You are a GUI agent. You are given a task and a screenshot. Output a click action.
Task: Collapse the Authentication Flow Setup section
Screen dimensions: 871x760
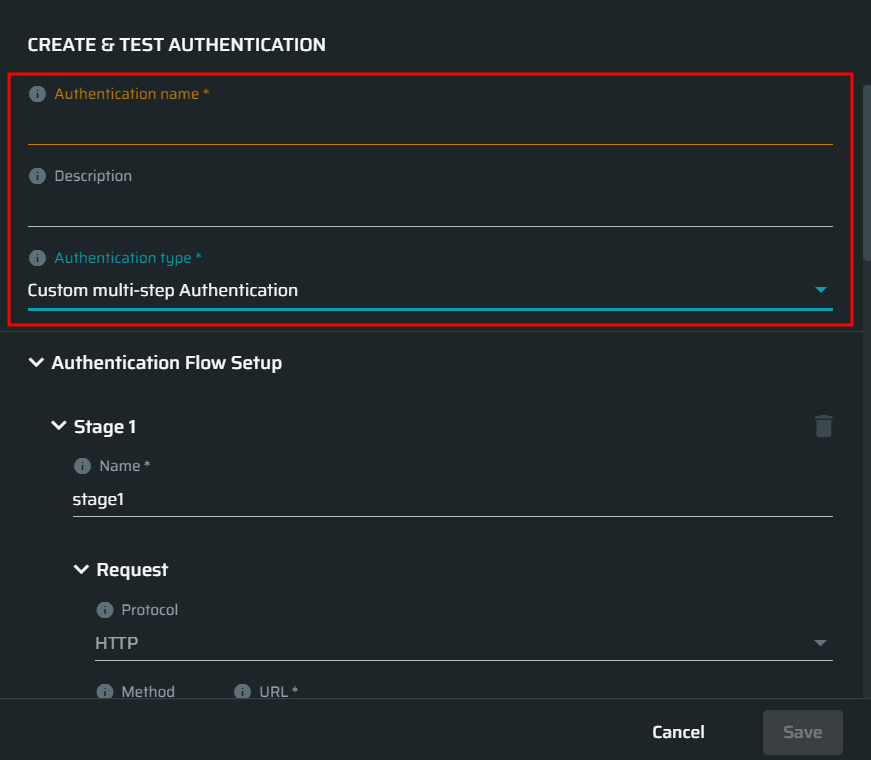(36, 363)
